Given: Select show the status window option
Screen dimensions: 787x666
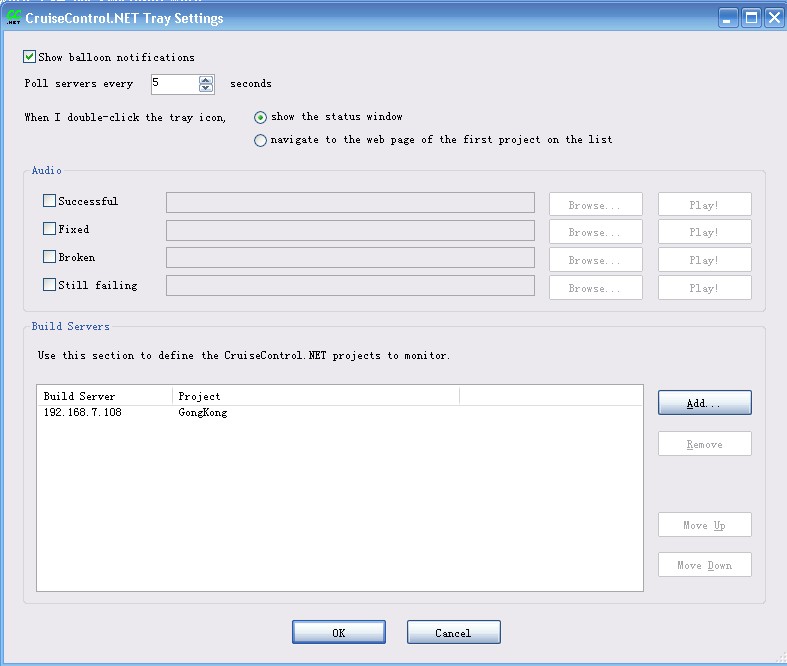Looking at the screenshot, I should pos(260,117).
